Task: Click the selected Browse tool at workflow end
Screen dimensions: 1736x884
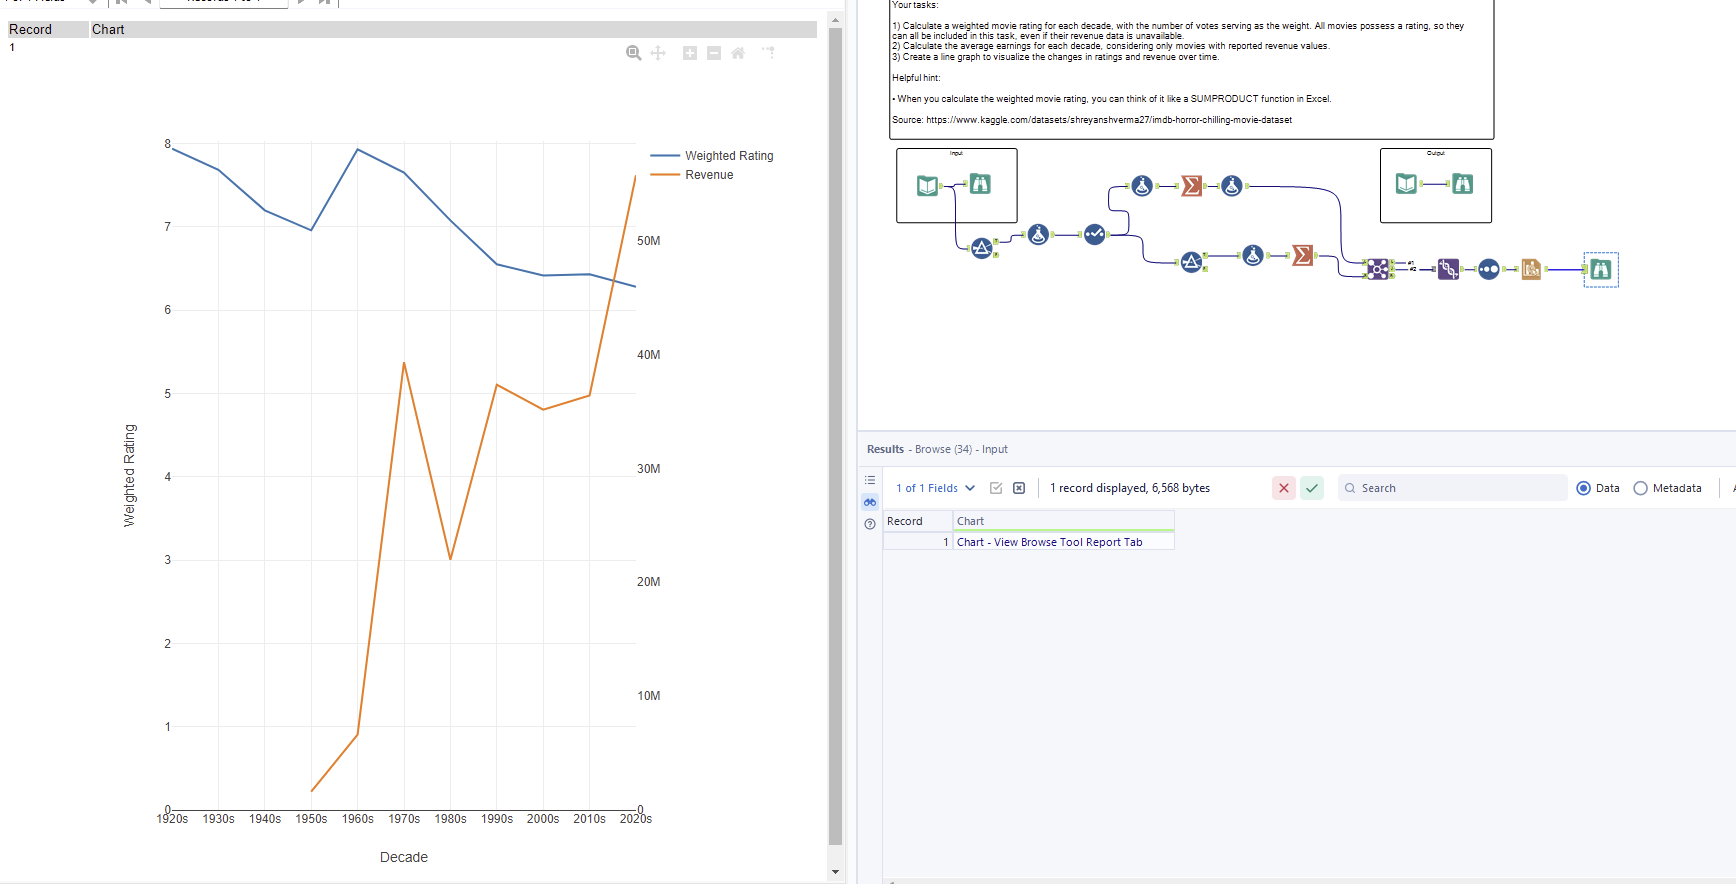Action: coord(1601,269)
